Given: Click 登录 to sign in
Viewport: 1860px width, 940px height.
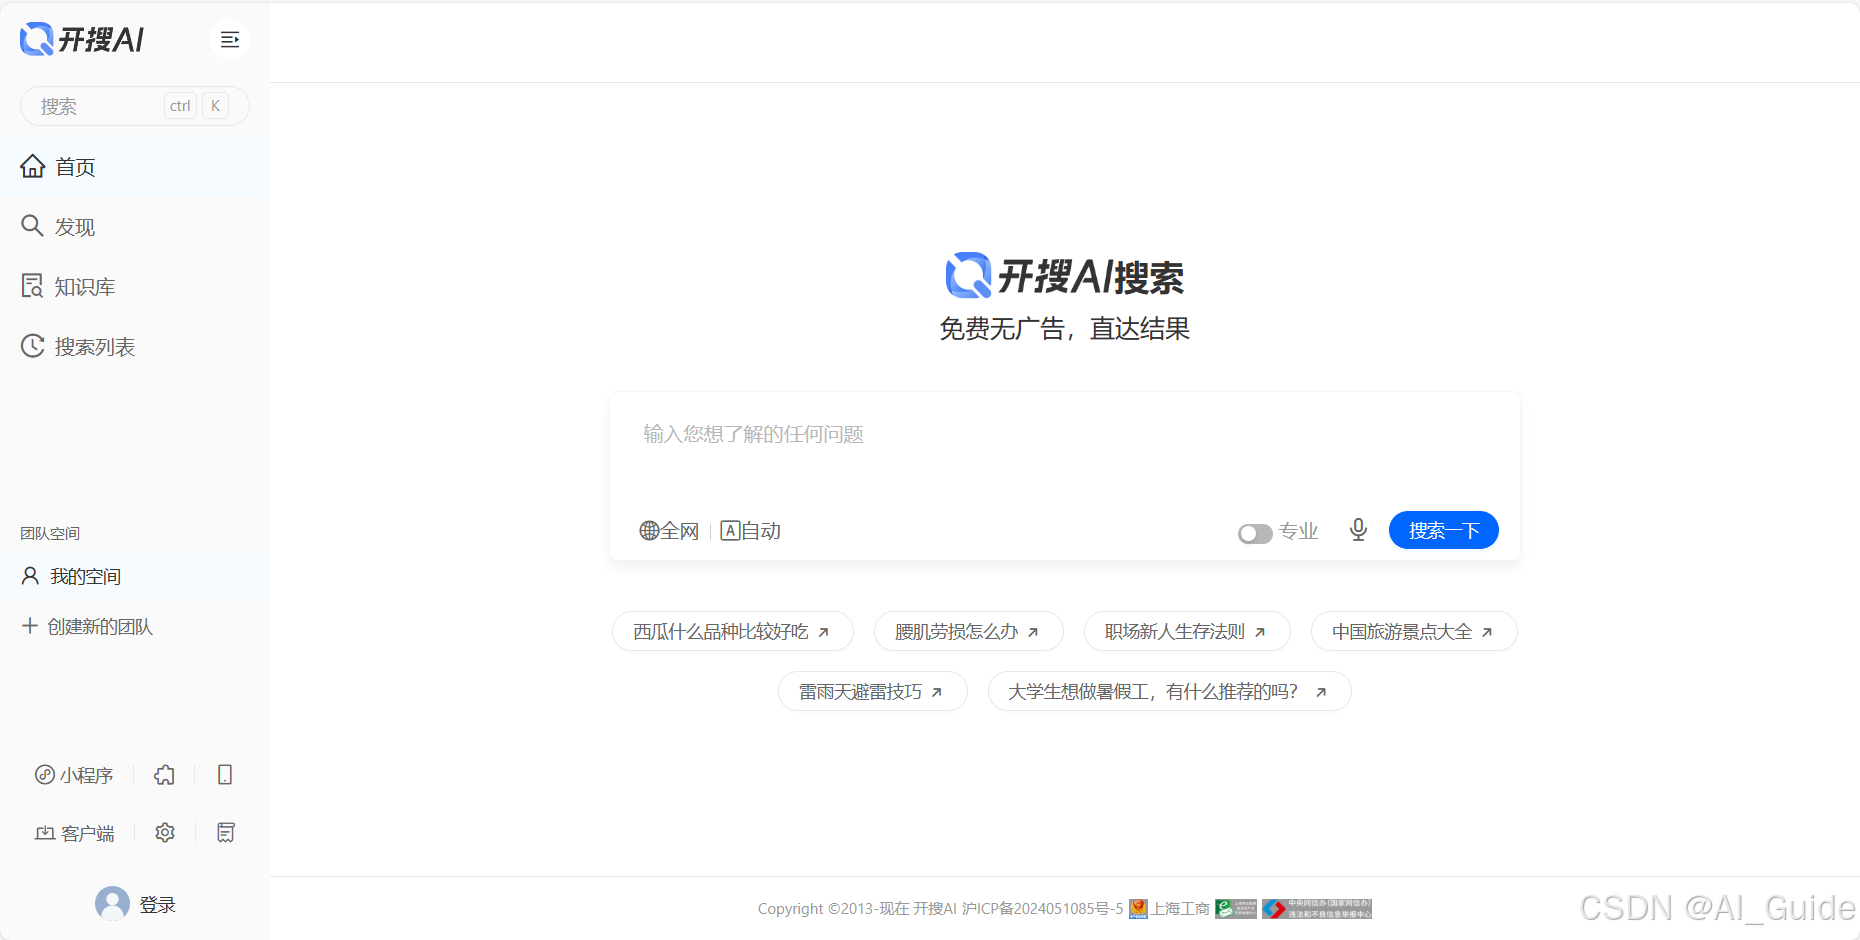Looking at the screenshot, I should pyautogui.click(x=157, y=905).
